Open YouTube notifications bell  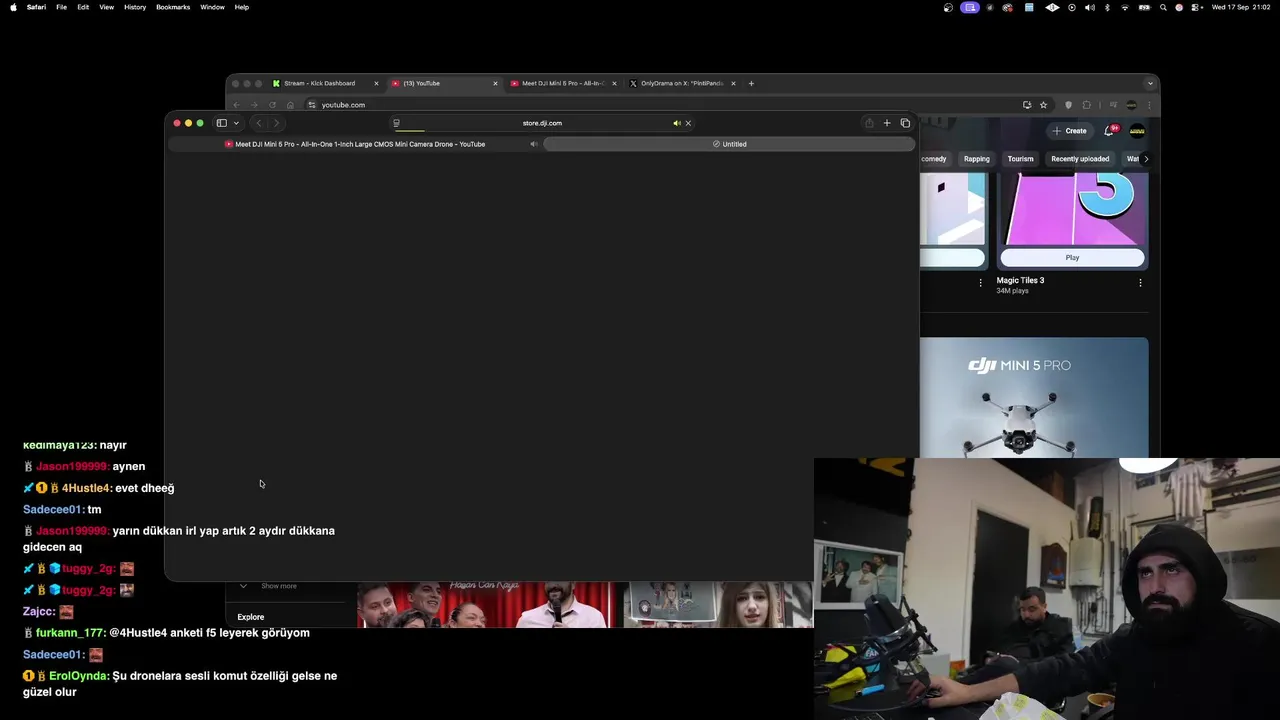(x=1109, y=131)
